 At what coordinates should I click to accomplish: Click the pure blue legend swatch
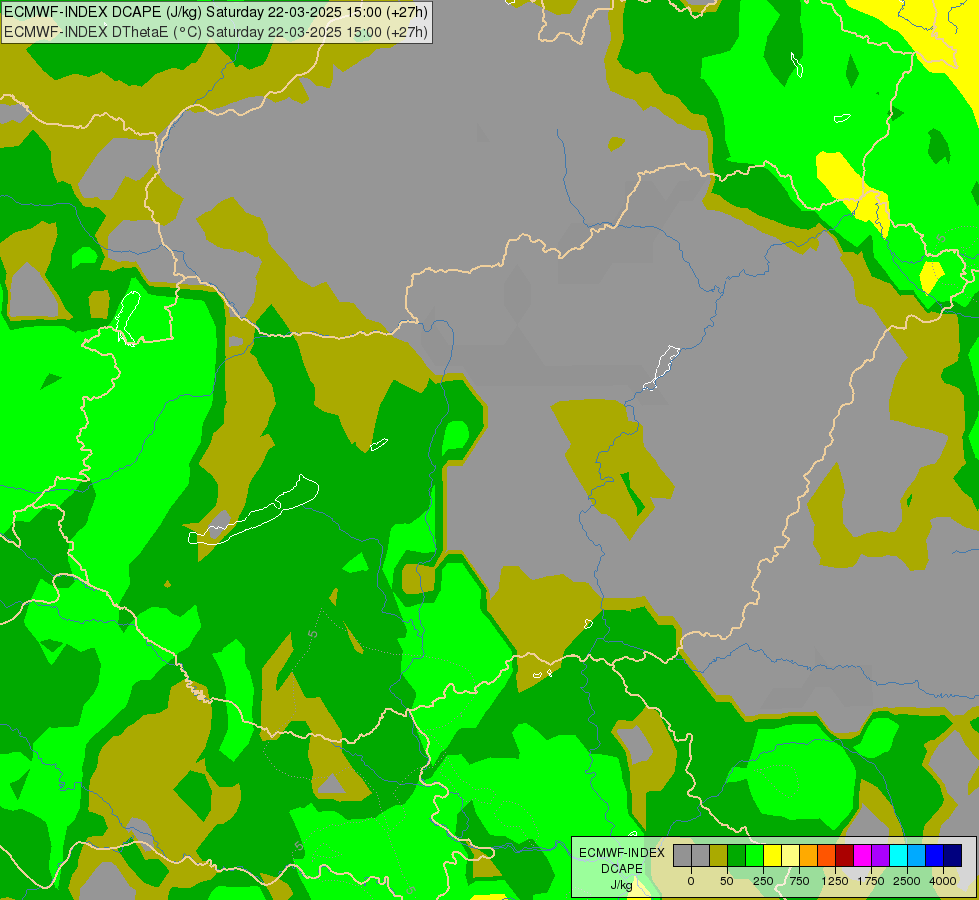click(x=935, y=855)
